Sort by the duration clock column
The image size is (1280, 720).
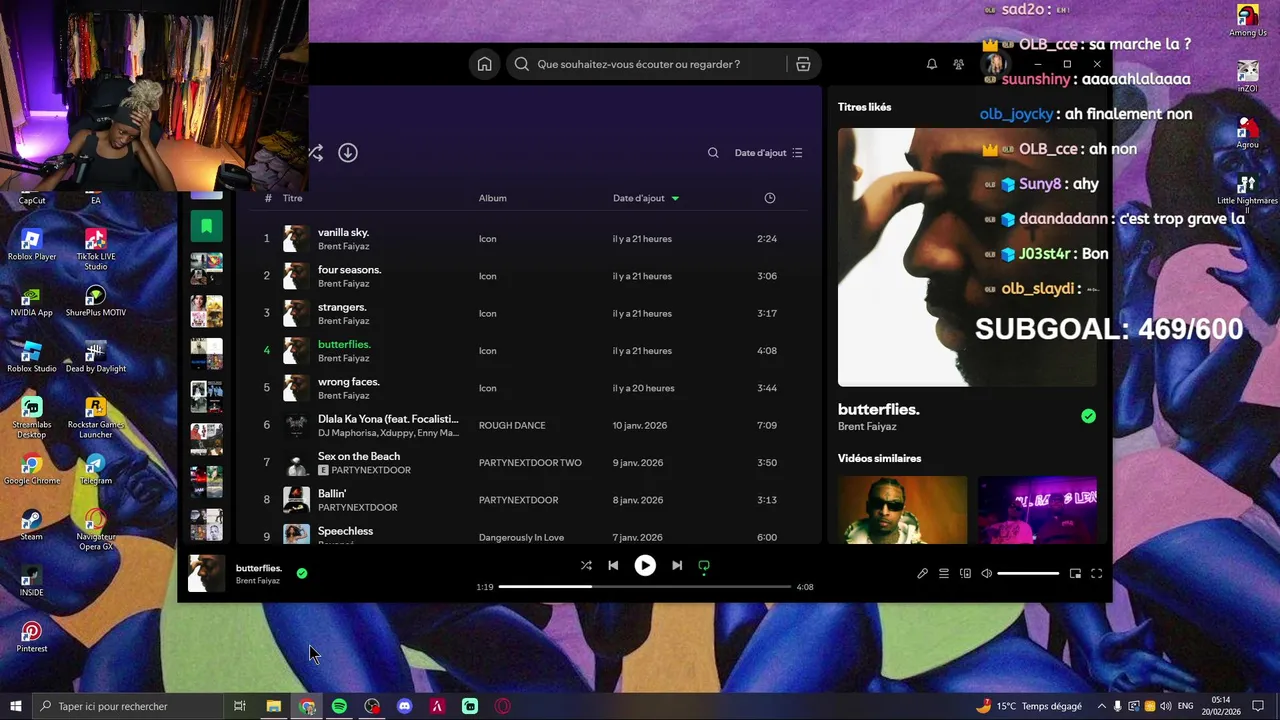(770, 198)
